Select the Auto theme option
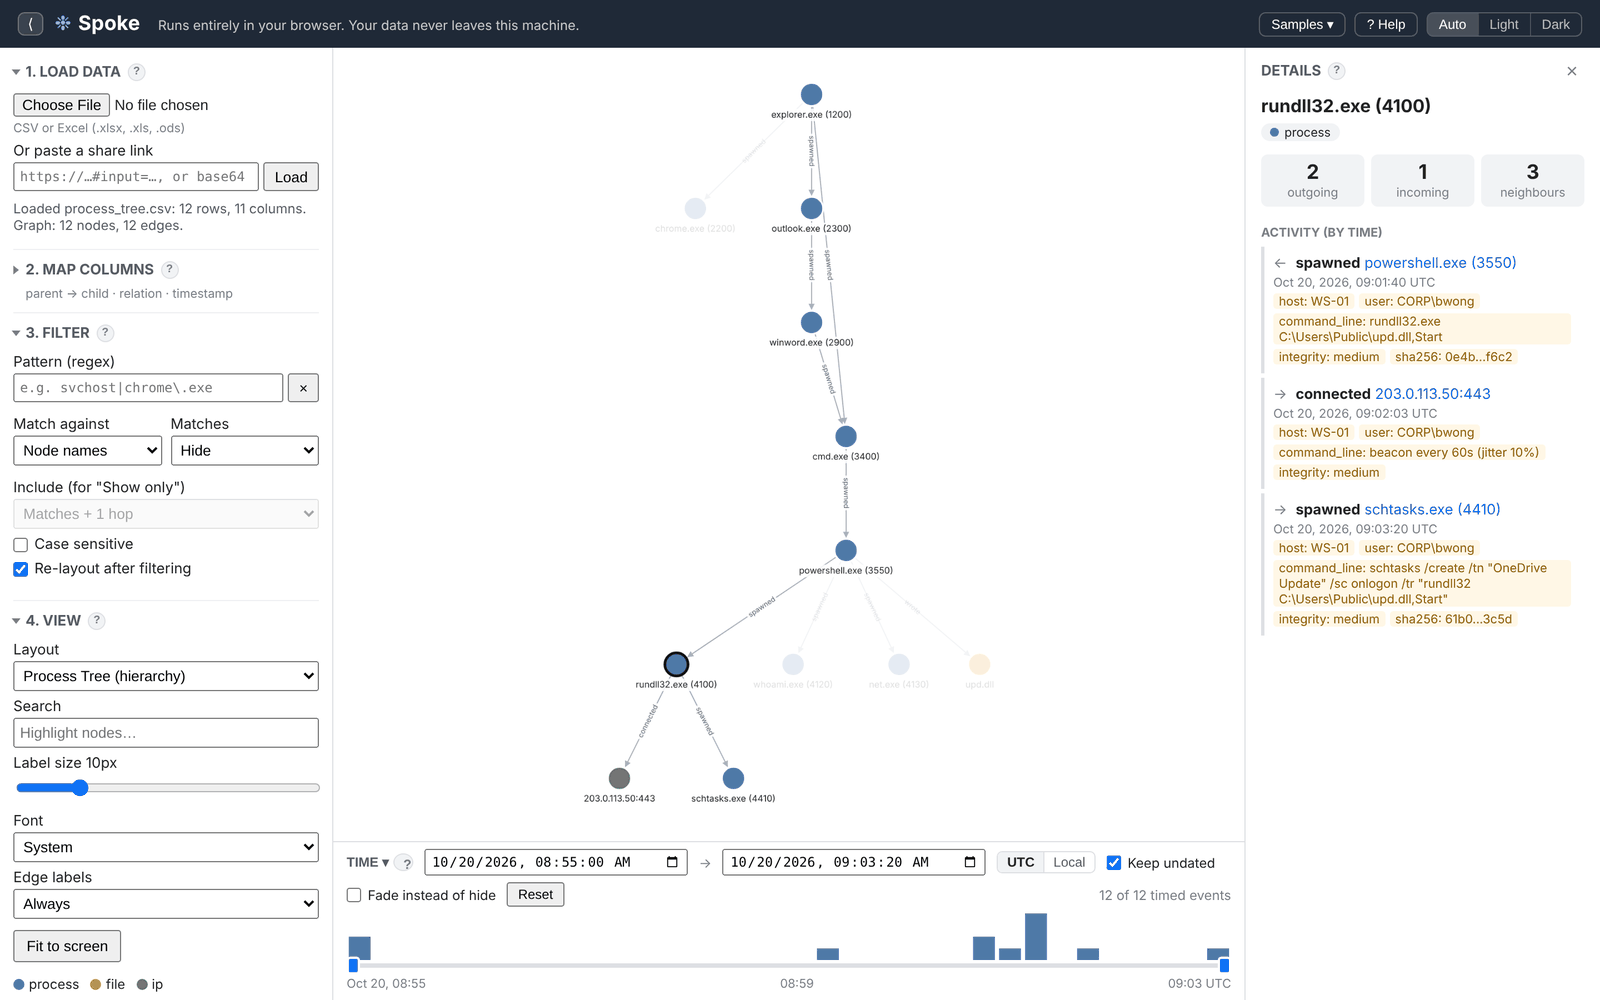The width and height of the screenshot is (1600, 1000). click(1452, 24)
